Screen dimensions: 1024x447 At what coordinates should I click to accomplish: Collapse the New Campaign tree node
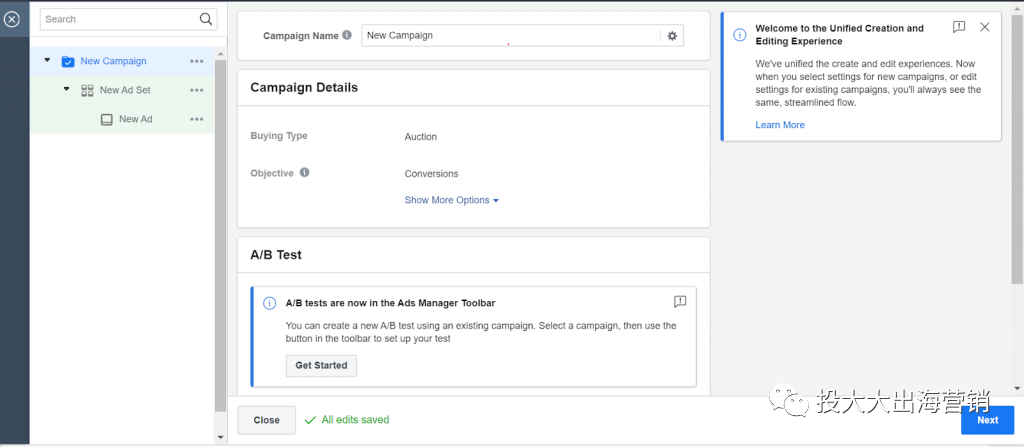tap(47, 61)
